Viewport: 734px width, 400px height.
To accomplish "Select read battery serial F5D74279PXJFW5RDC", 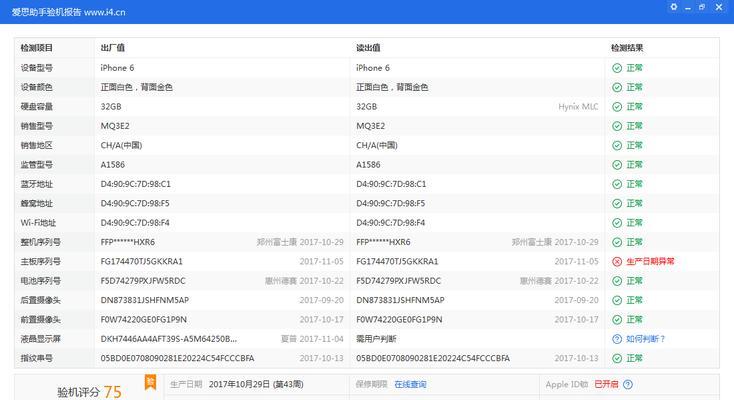I will [x=398, y=281].
